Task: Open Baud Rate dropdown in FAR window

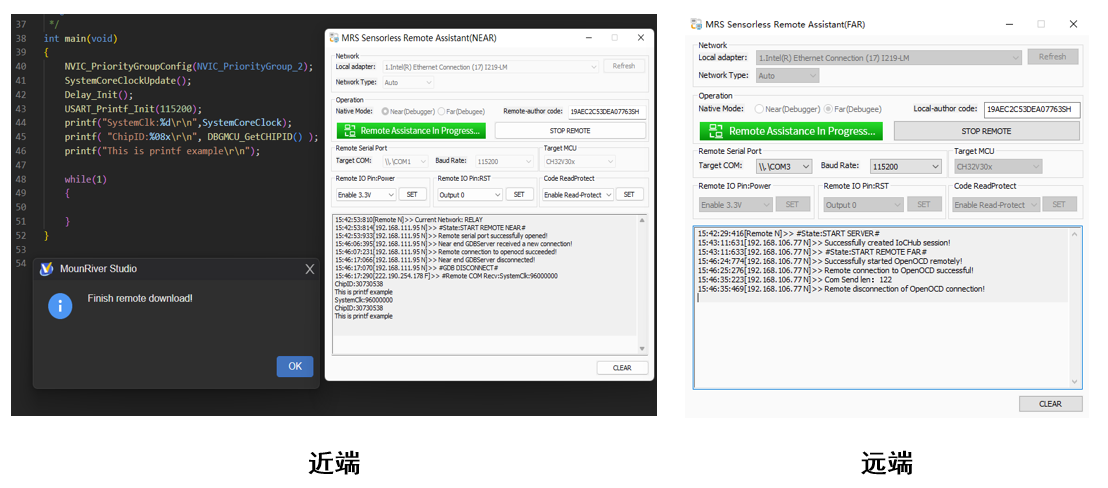Action: pyautogui.click(x=905, y=167)
